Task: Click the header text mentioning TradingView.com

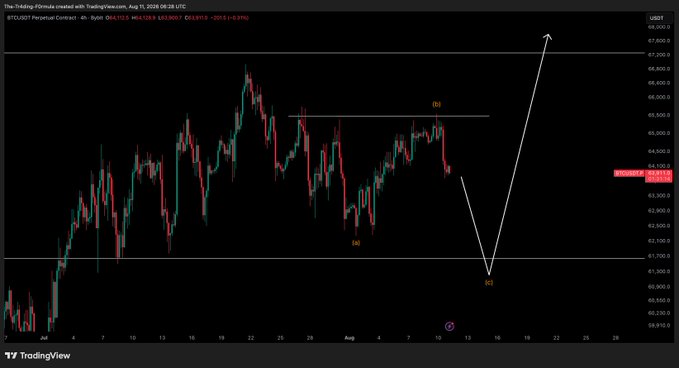Action: tap(94, 6)
